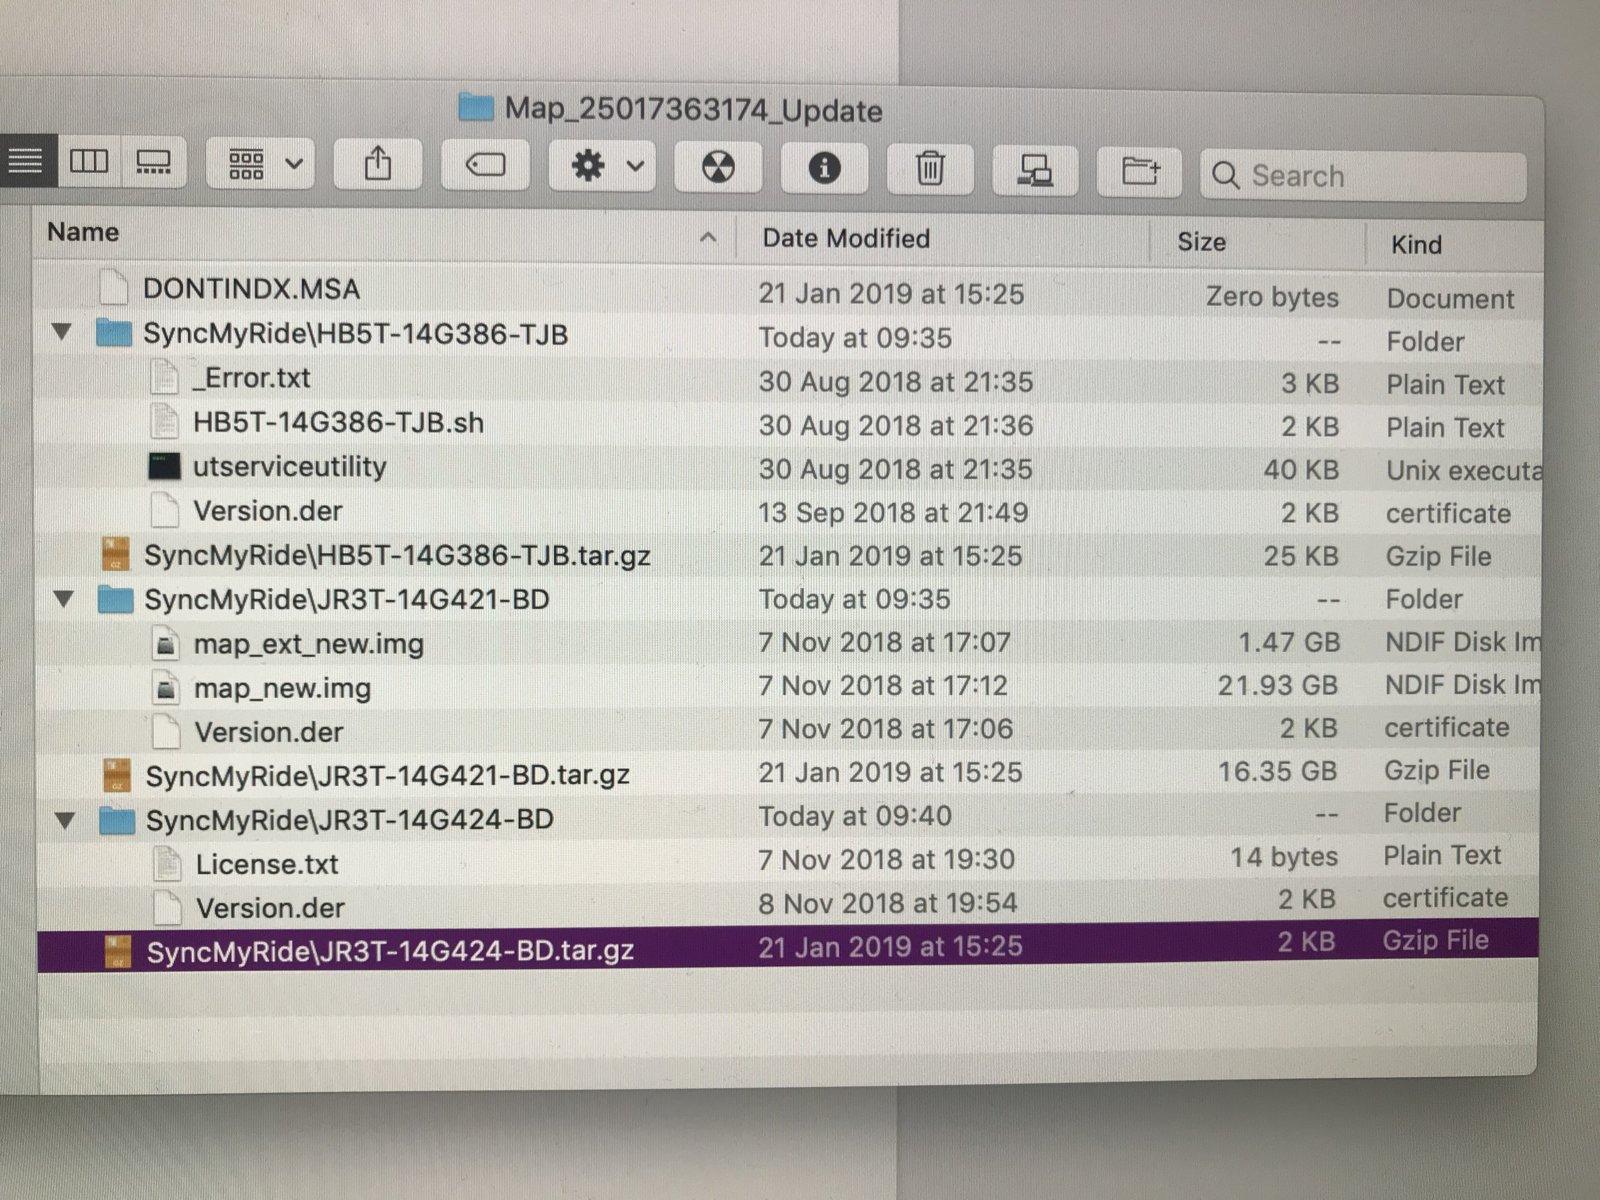The image size is (1600, 1200).
Task: Click the _Error.txt file icon
Action: coord(164,377)
